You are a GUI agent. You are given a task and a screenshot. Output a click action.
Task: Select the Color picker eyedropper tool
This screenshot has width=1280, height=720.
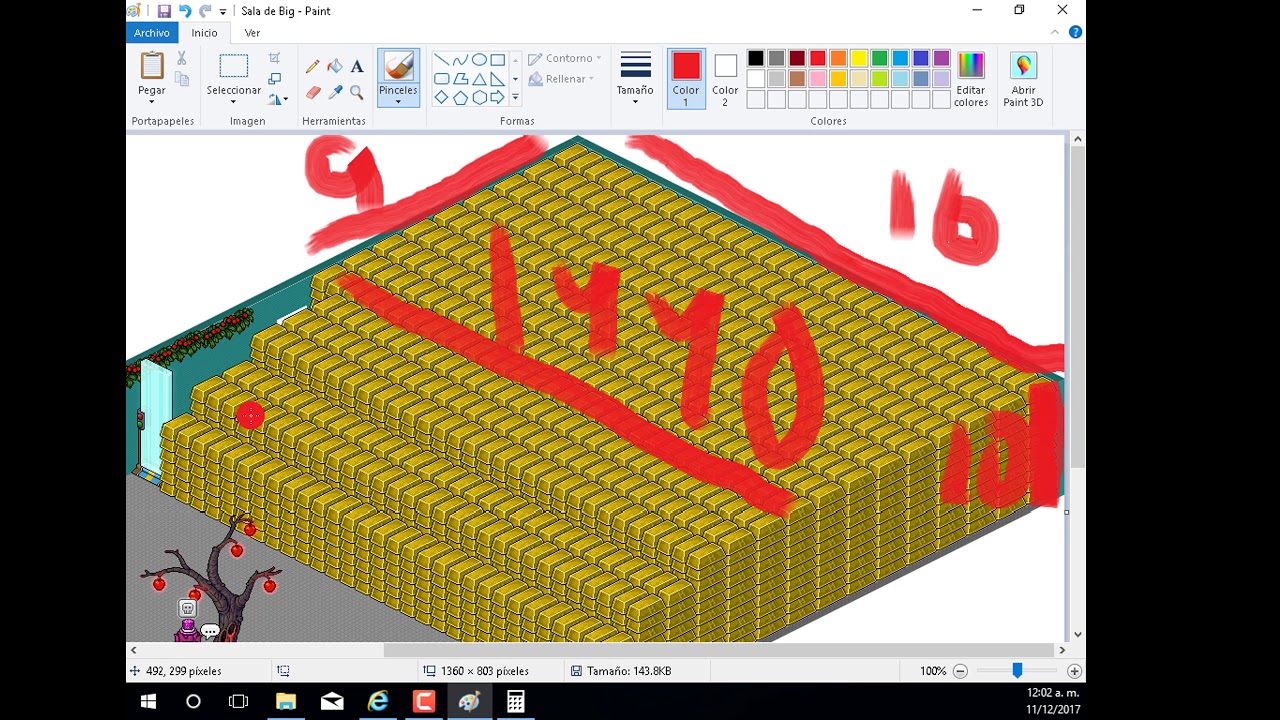coord(335,92)
